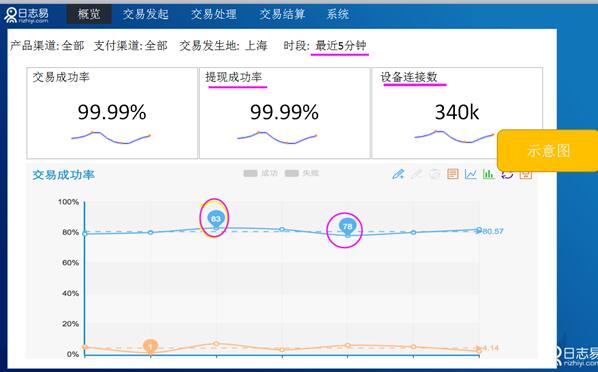Click the sparkline under 交易成功率 card
The width and height of the screenshot is (598, 372).
coord(111,137)
